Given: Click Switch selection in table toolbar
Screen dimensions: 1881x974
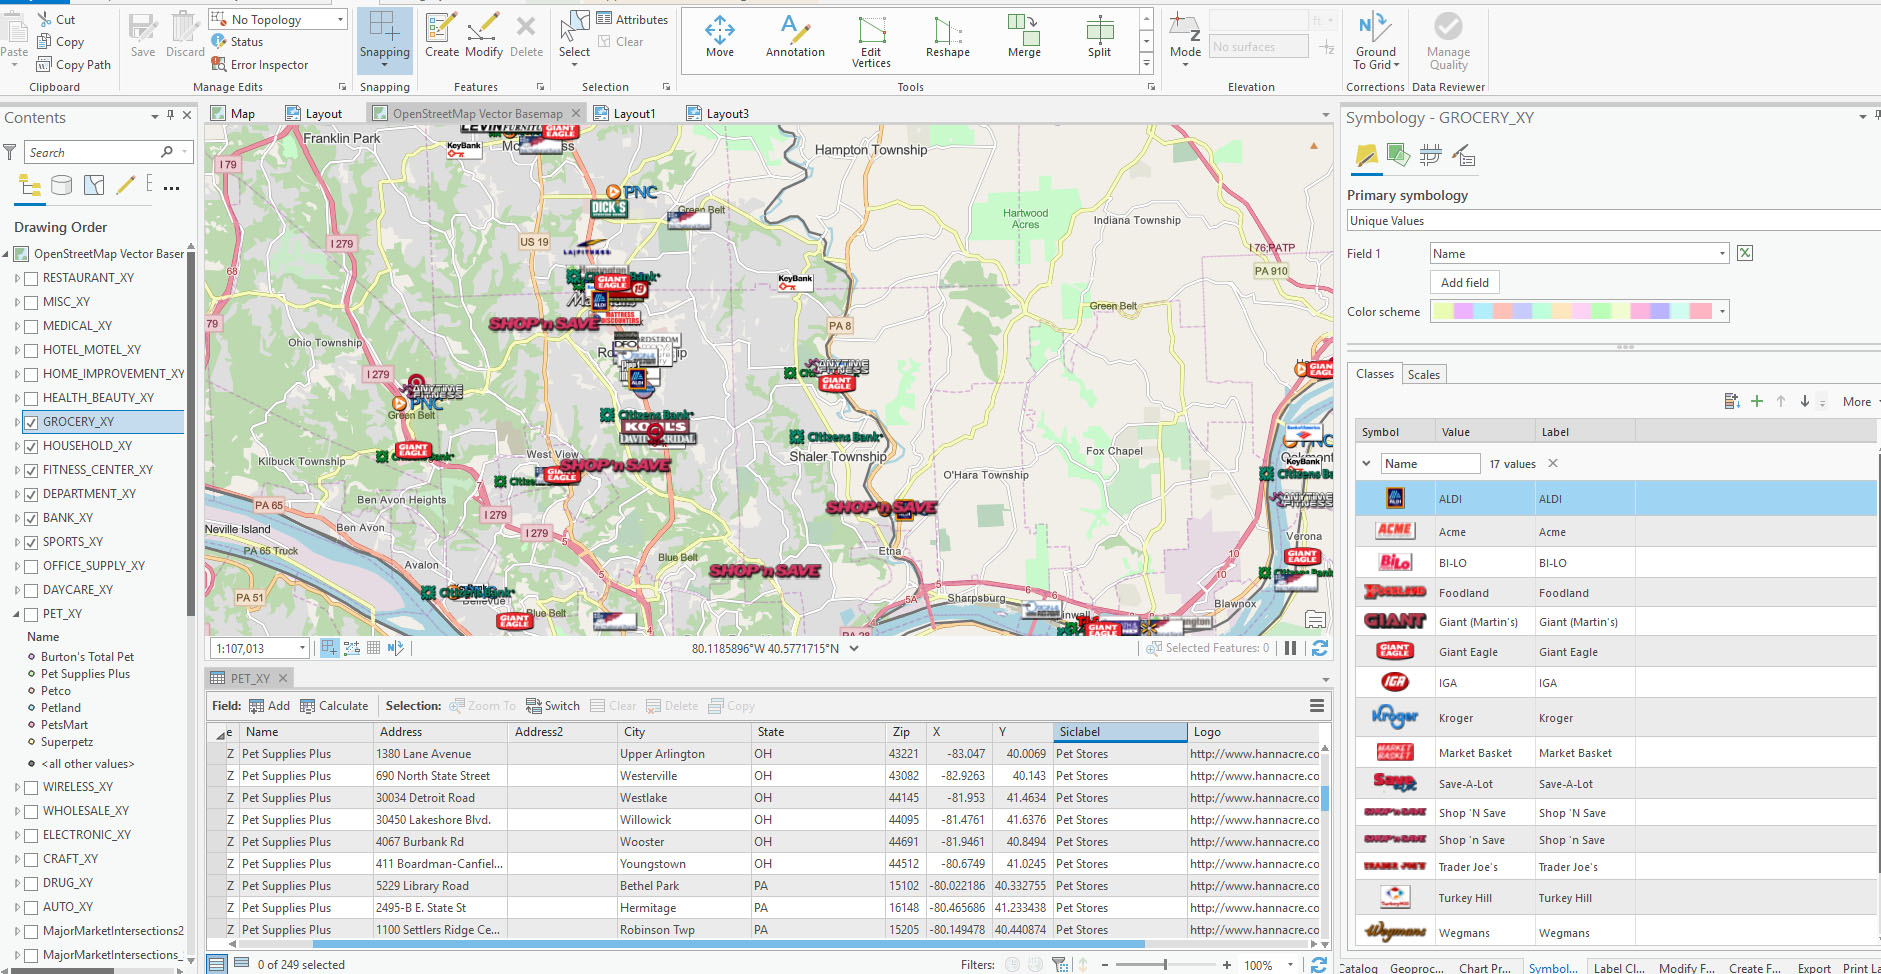Looking at the screenshot, I should 553,706.
